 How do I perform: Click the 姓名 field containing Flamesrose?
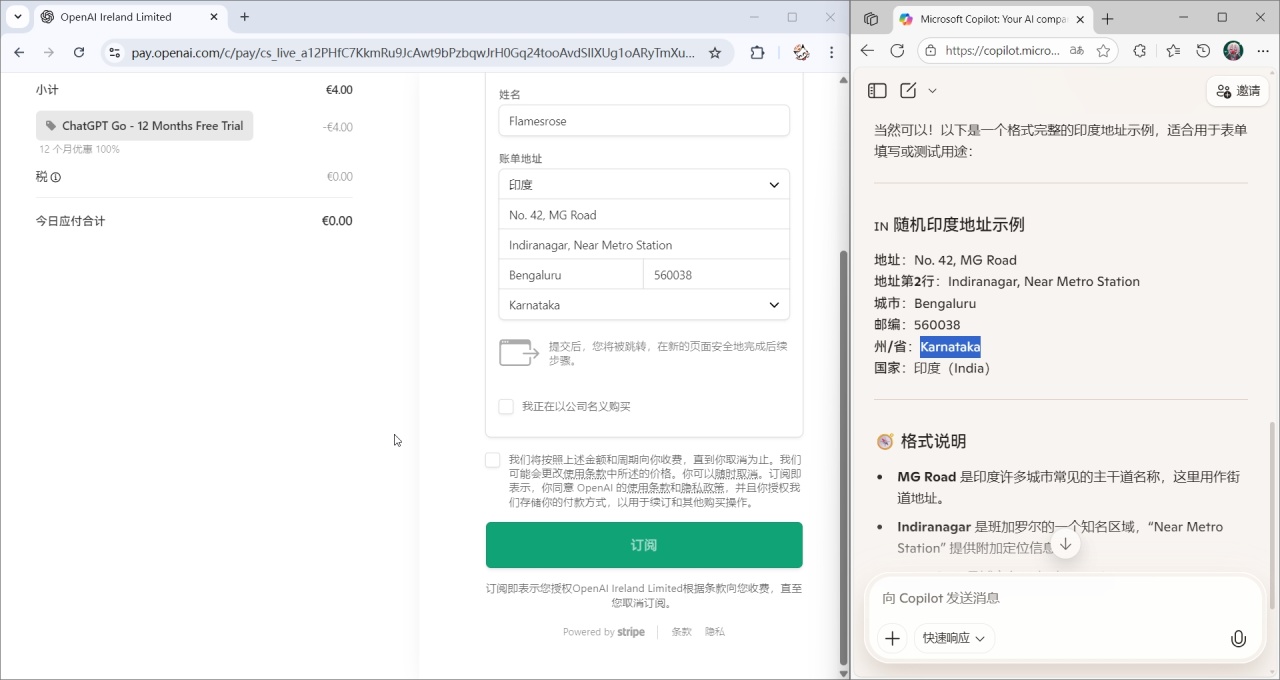[x=644, y=121]
